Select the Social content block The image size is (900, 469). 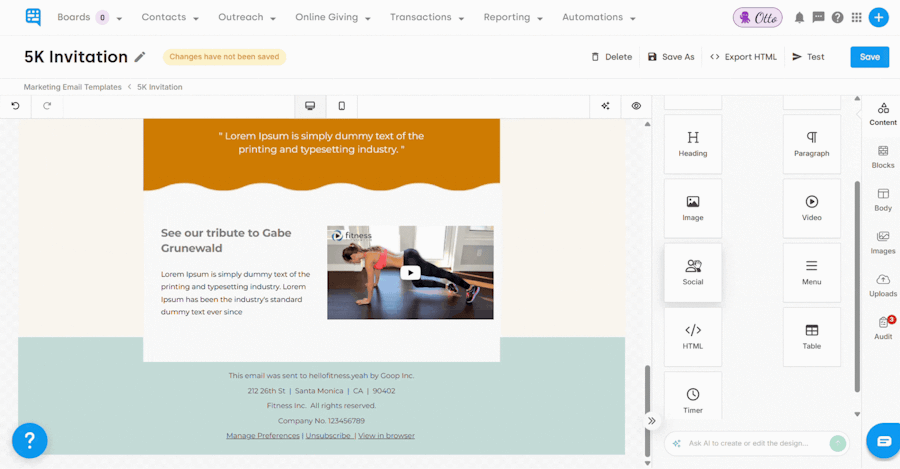693,273
